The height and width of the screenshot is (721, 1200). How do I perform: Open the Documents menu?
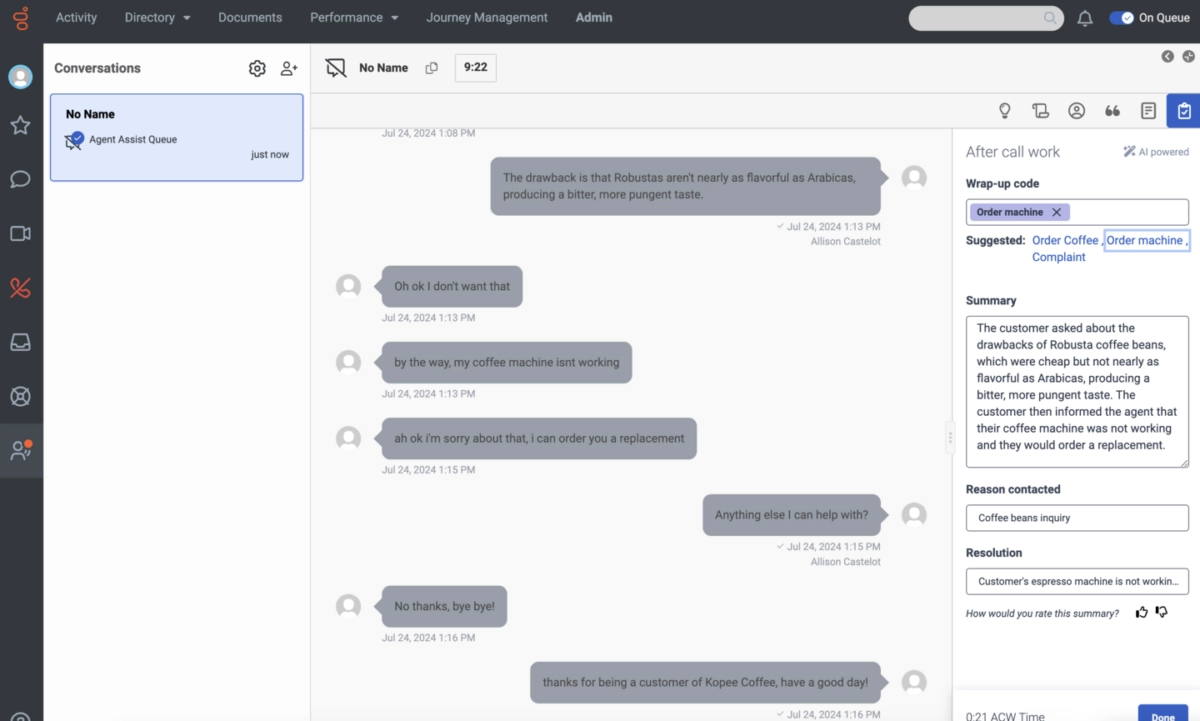point(250,18)
